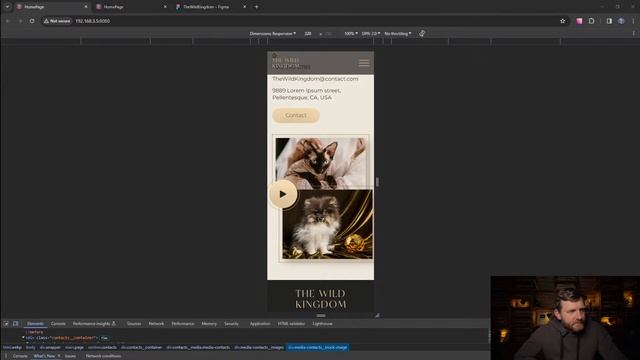Open a new browser tab

click(x=256, y=7)
